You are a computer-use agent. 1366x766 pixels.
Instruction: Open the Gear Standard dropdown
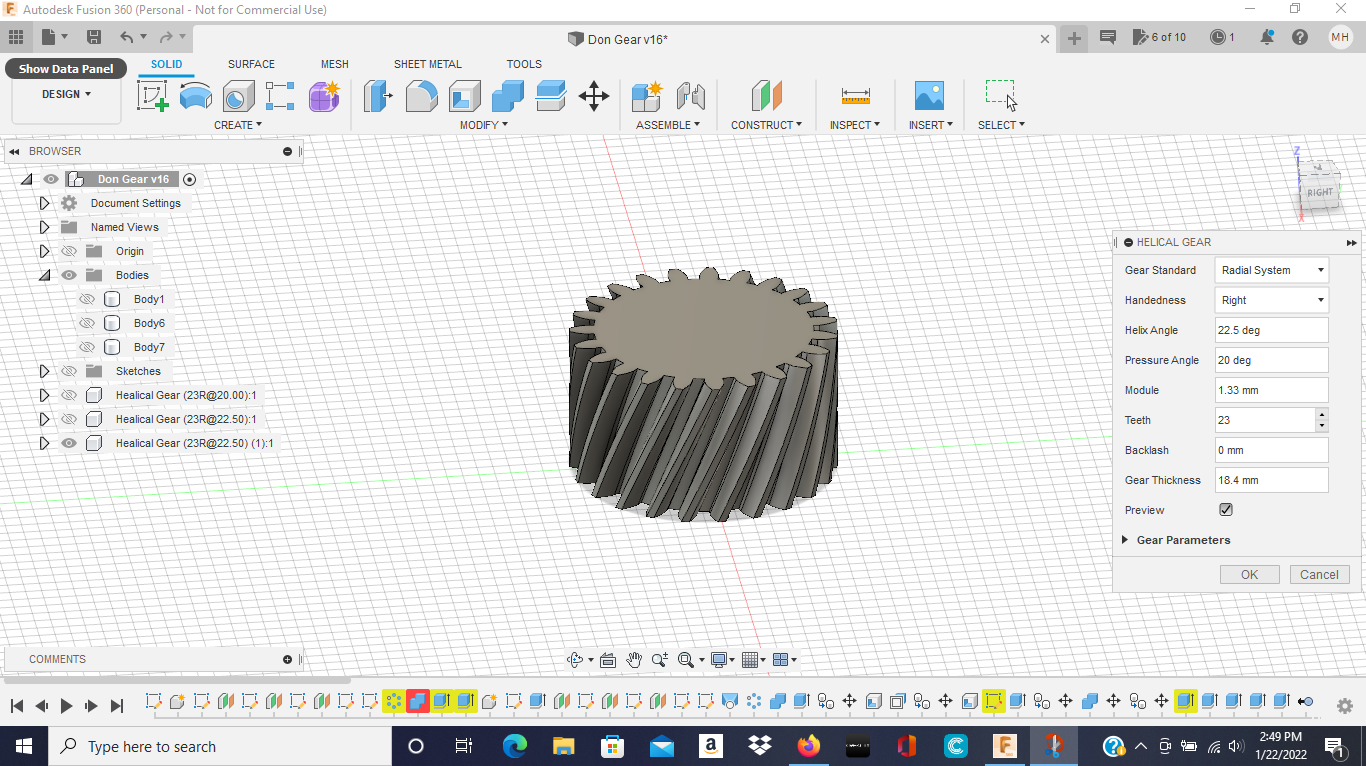[1272, 270]
